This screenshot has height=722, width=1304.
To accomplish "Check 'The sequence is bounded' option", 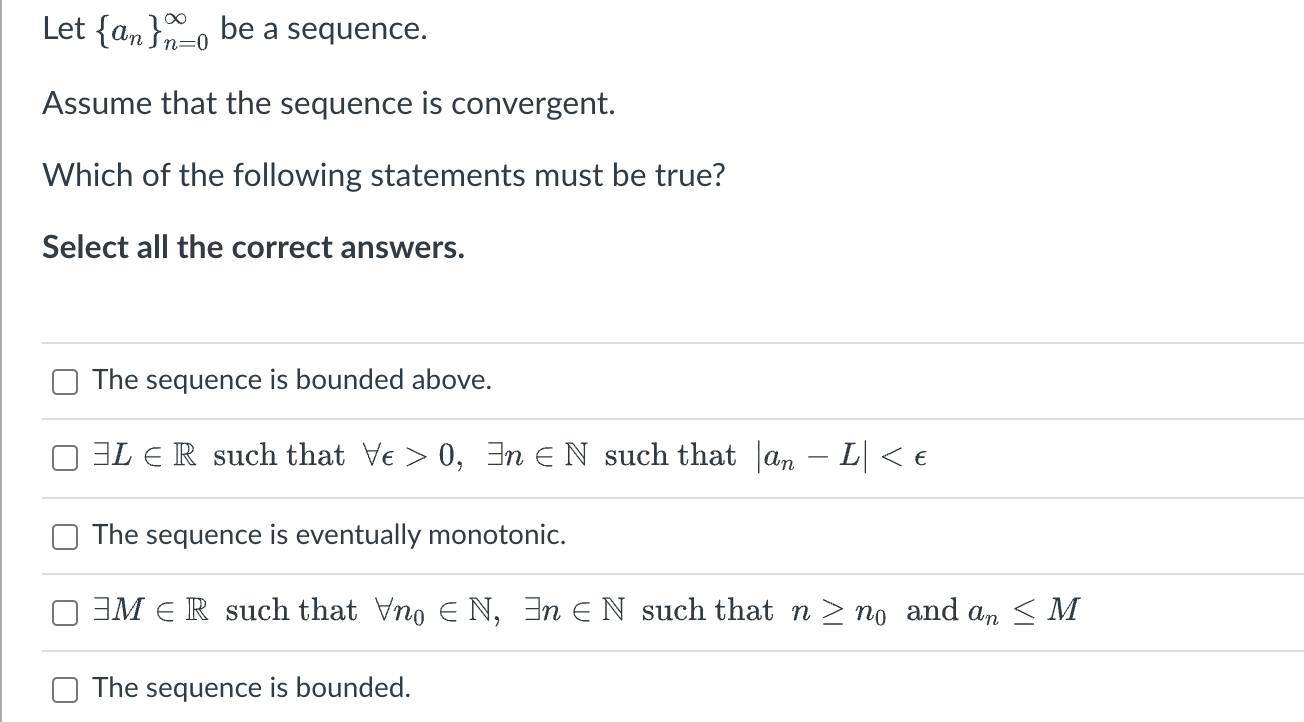I will pyautogui.click(x=64, y=688).
